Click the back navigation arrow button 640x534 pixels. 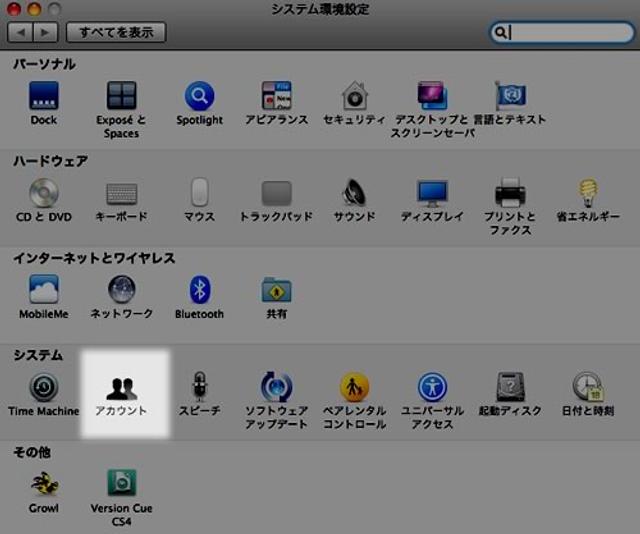(x=21, y=32)
